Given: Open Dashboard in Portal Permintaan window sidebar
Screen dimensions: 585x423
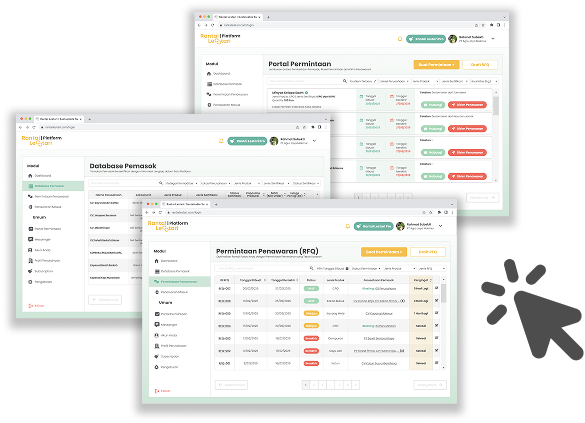Looking at the screenshot, I should [219, 73].
